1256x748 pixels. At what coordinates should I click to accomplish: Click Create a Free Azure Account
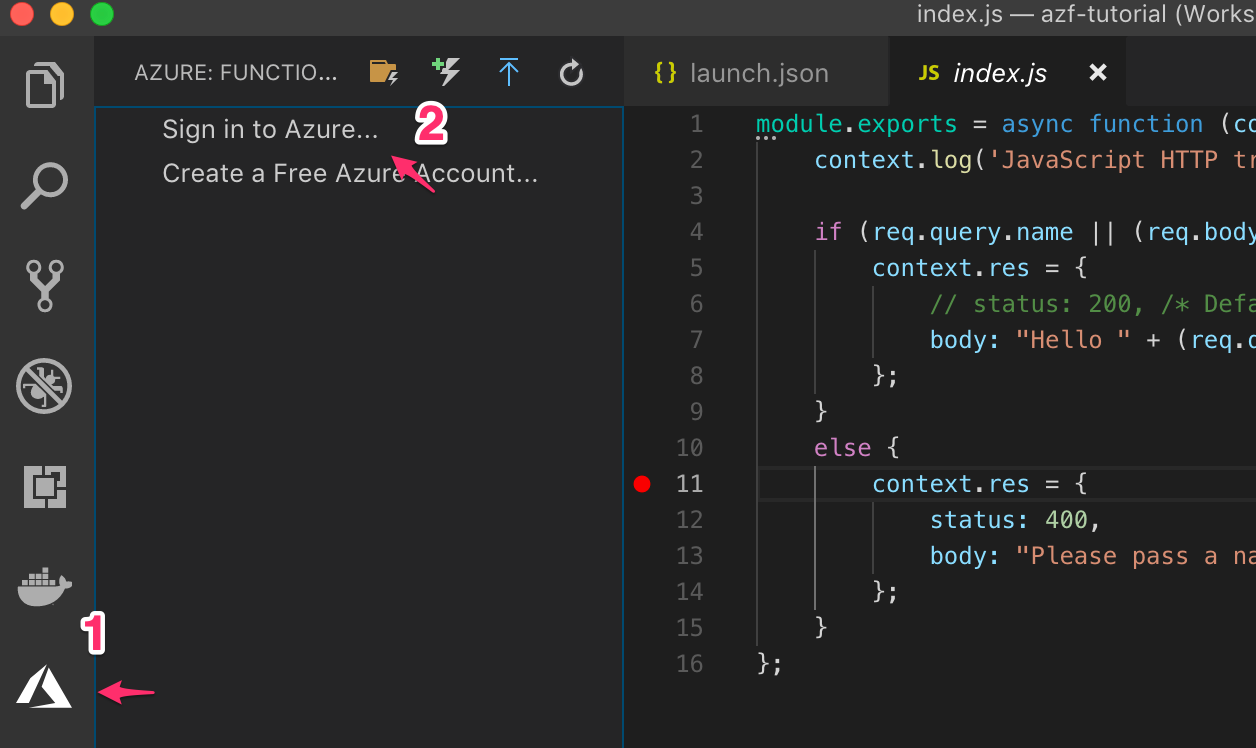[350, 174]
